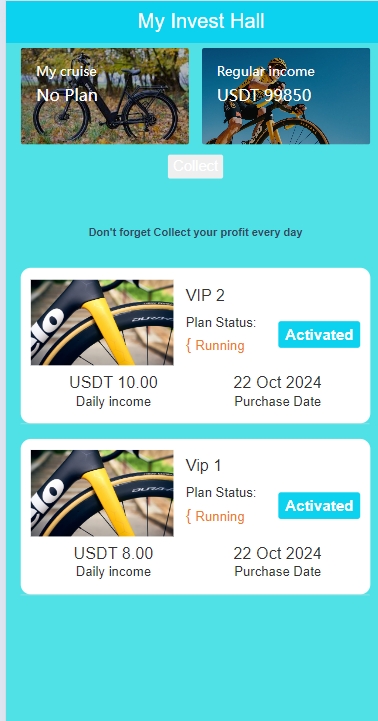Screen dimensions: 378x721
Task: Open the Regular income USDT card
Action: pyautogui.click(x=286, y=96)
